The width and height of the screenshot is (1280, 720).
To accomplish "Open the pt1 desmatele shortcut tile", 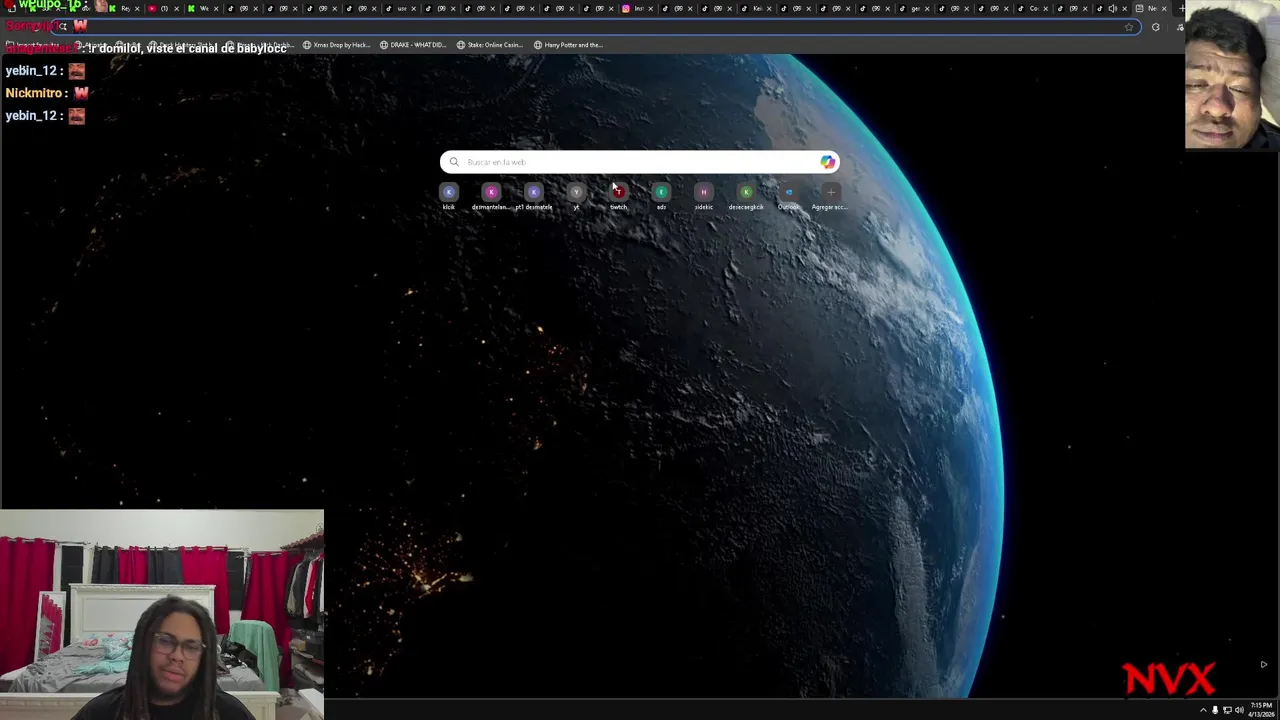I will pos(533,196).
